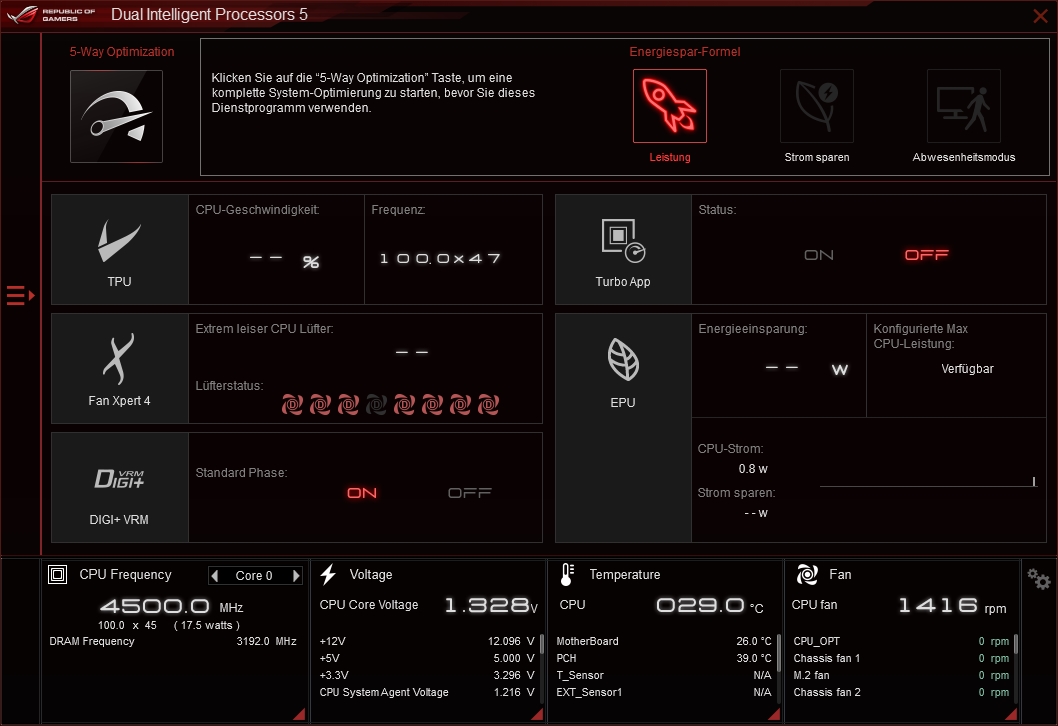Click the Core 0 selector label
This screenshot has height=726, width=1058.
pyautogui.click(x=254, y=576)
